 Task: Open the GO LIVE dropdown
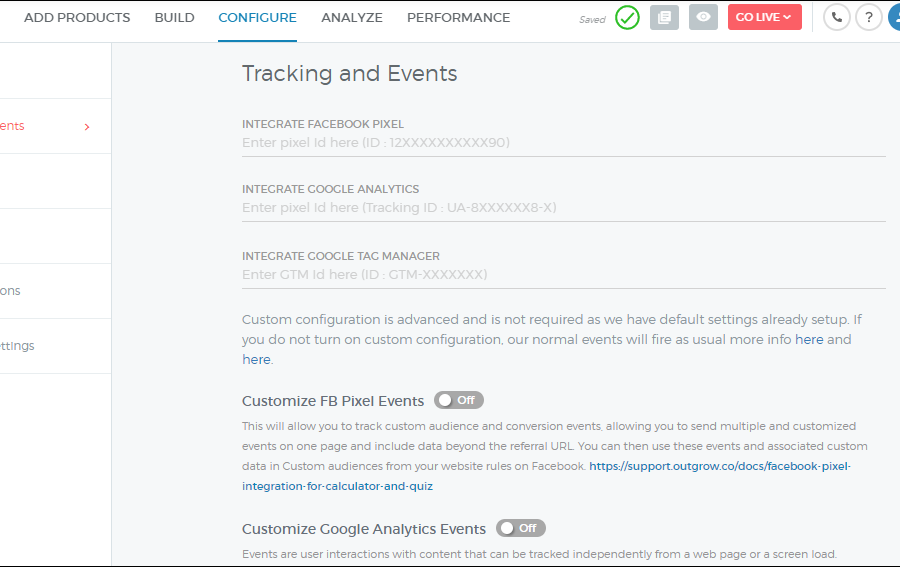764,18
